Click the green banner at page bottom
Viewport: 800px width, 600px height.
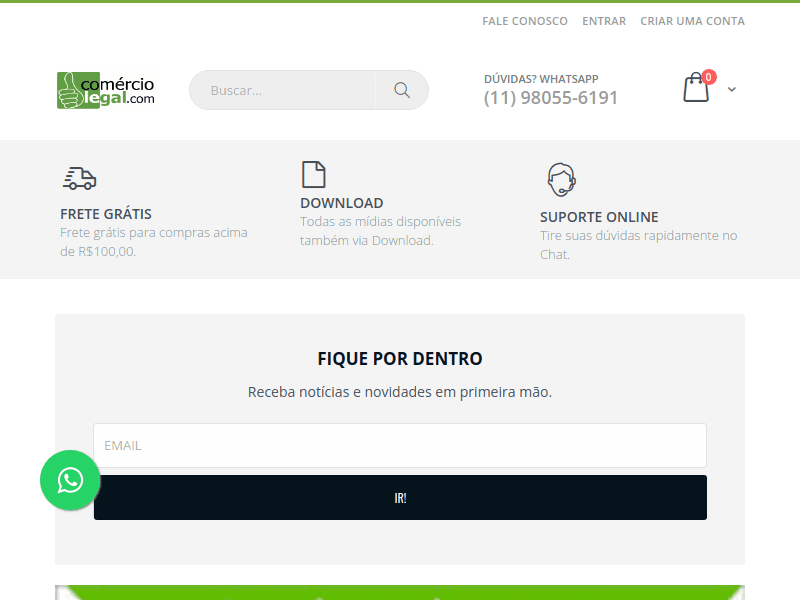click(400, 592)
